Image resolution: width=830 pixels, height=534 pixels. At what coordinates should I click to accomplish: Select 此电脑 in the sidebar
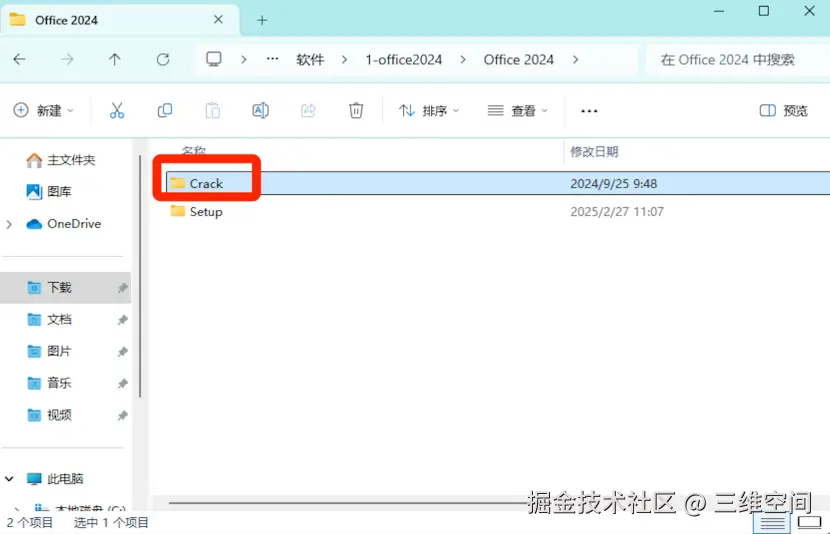[x=55, y=479]
